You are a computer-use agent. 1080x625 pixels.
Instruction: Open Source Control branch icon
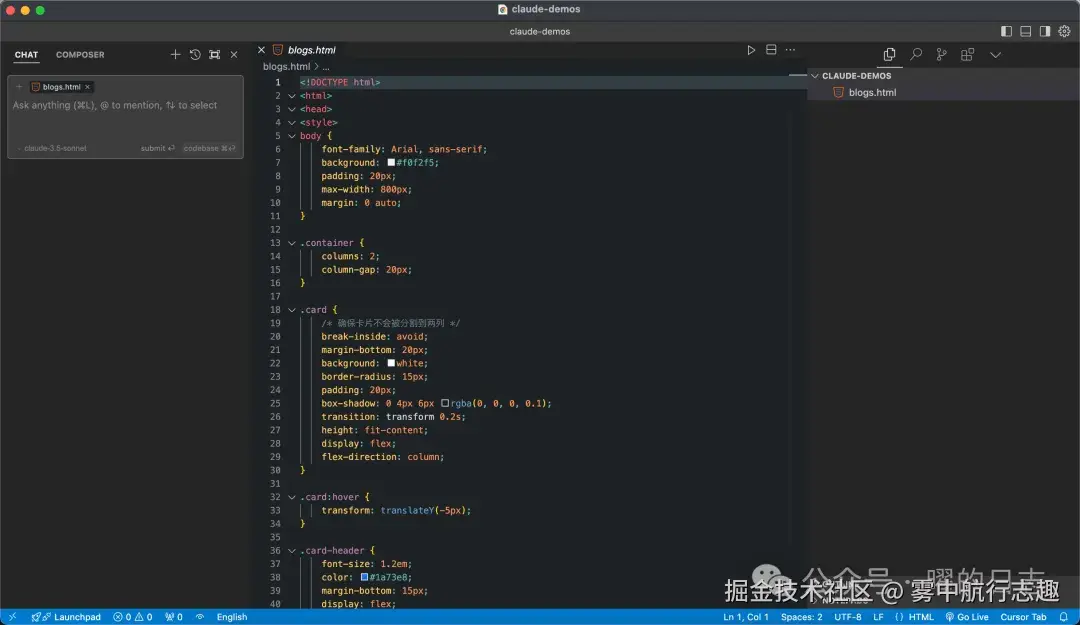pyautogui.click(x=941, y=54)
